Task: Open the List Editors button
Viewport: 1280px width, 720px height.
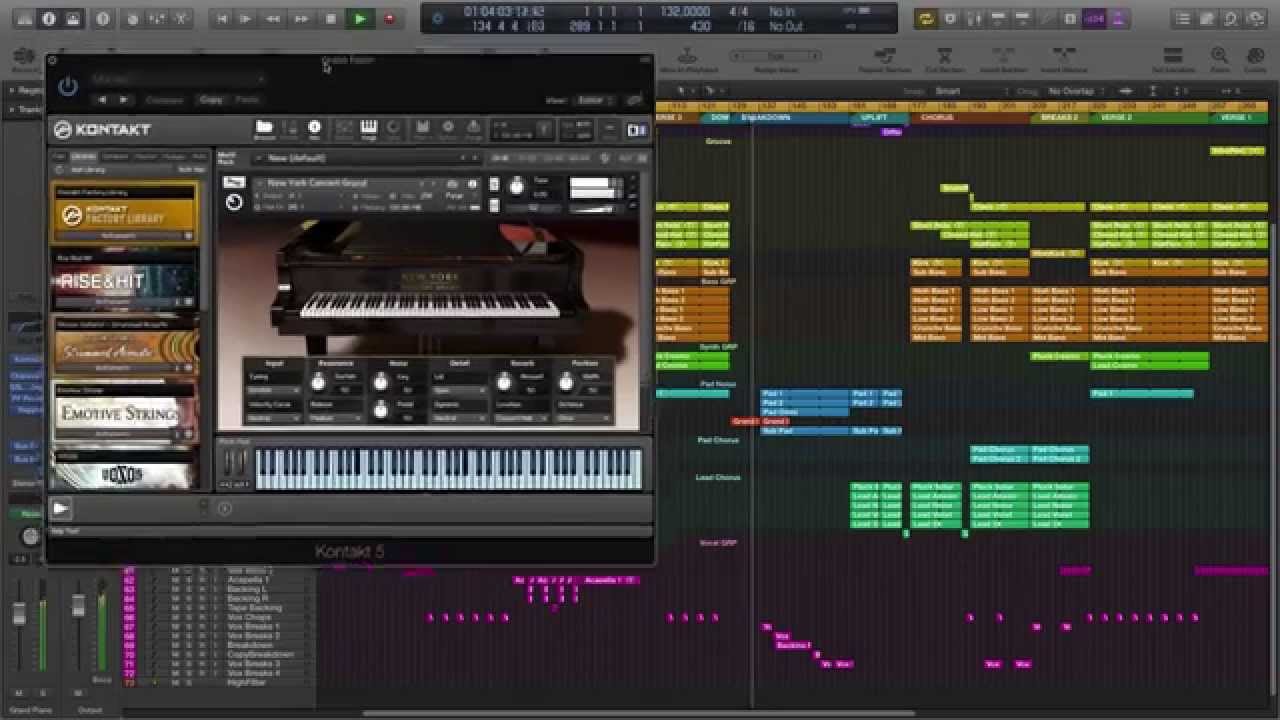Action: (x=1183, y=18)
